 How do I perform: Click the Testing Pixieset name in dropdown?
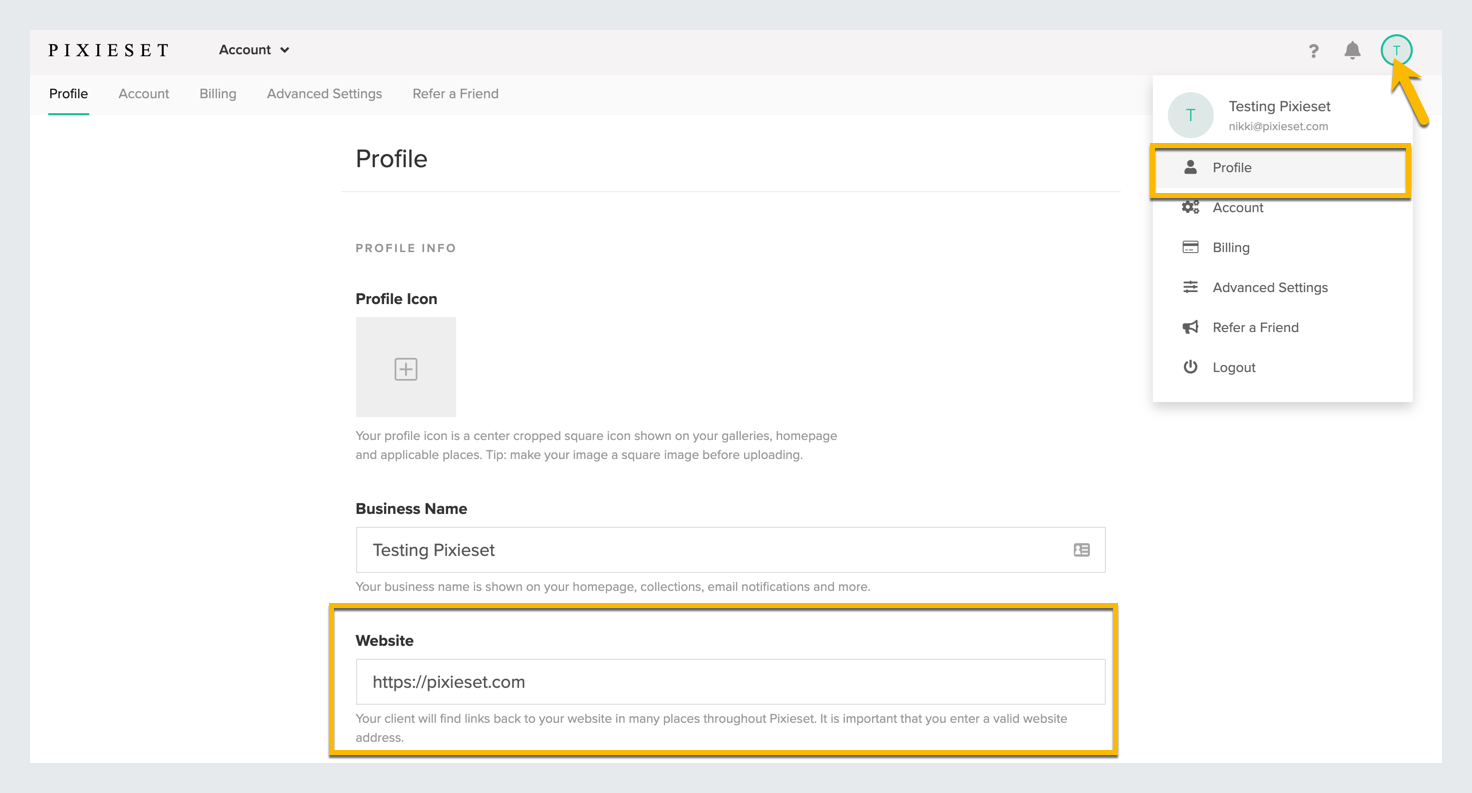coord(1279,106)
